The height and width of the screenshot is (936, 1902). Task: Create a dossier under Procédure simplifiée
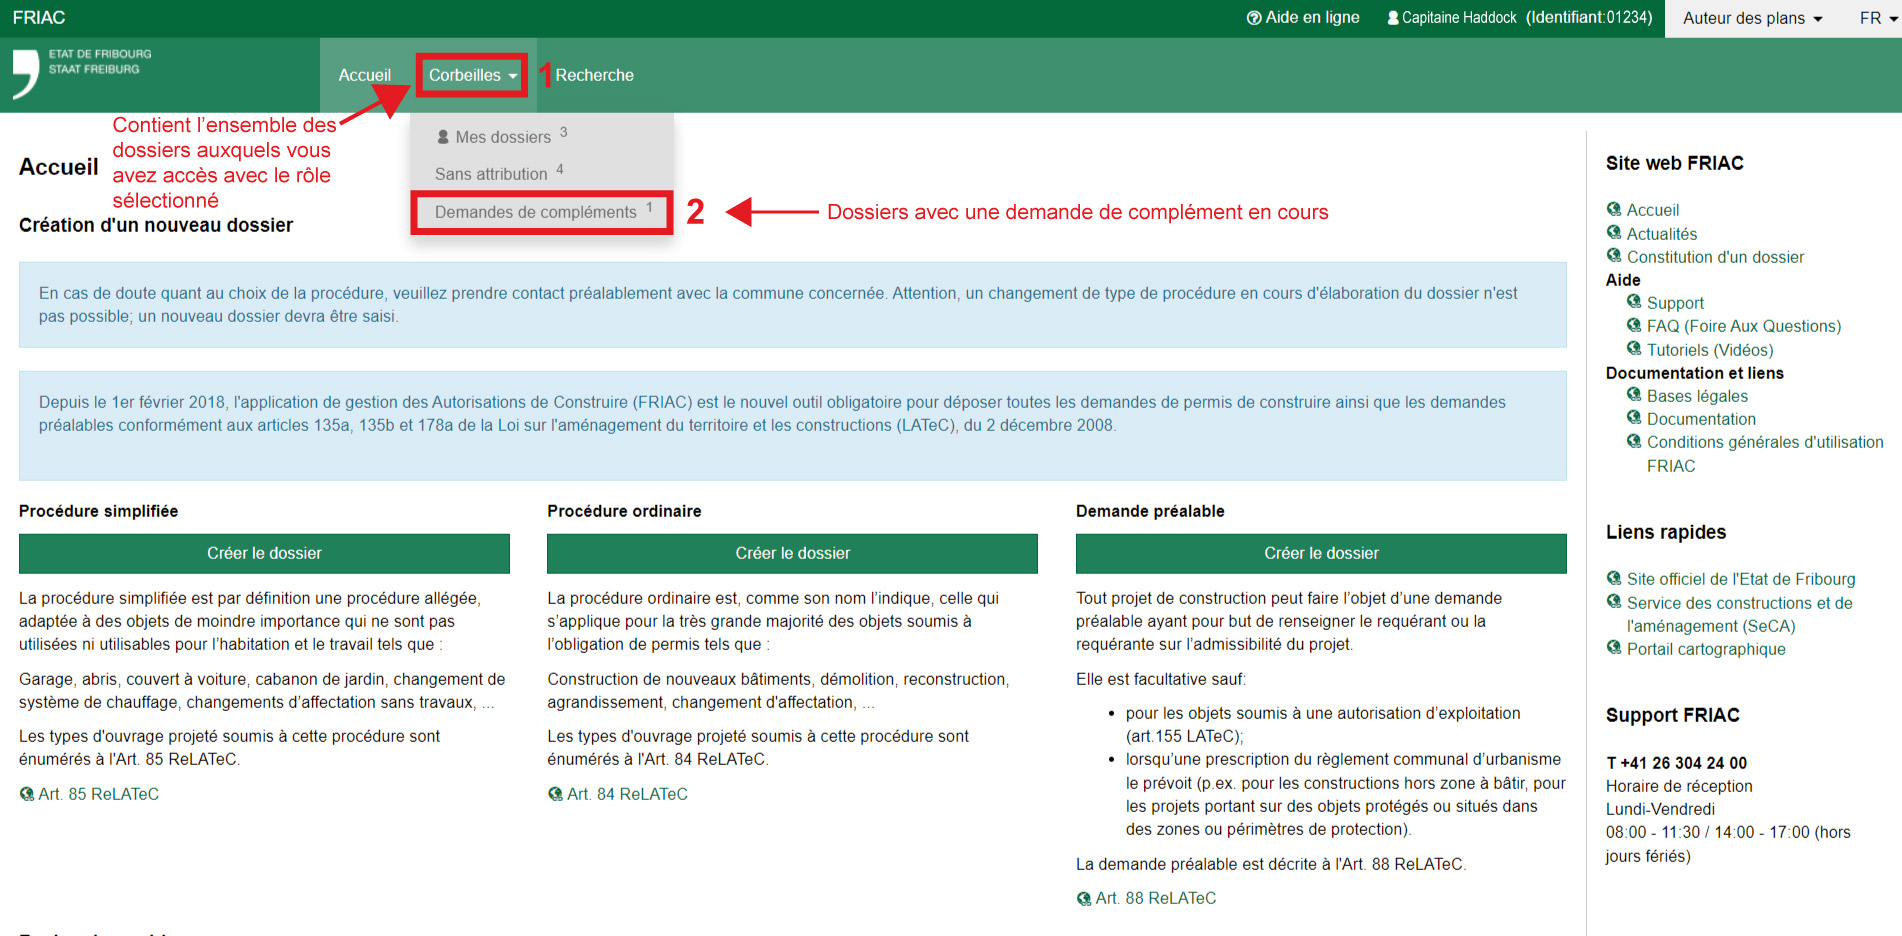coord(264,553)
